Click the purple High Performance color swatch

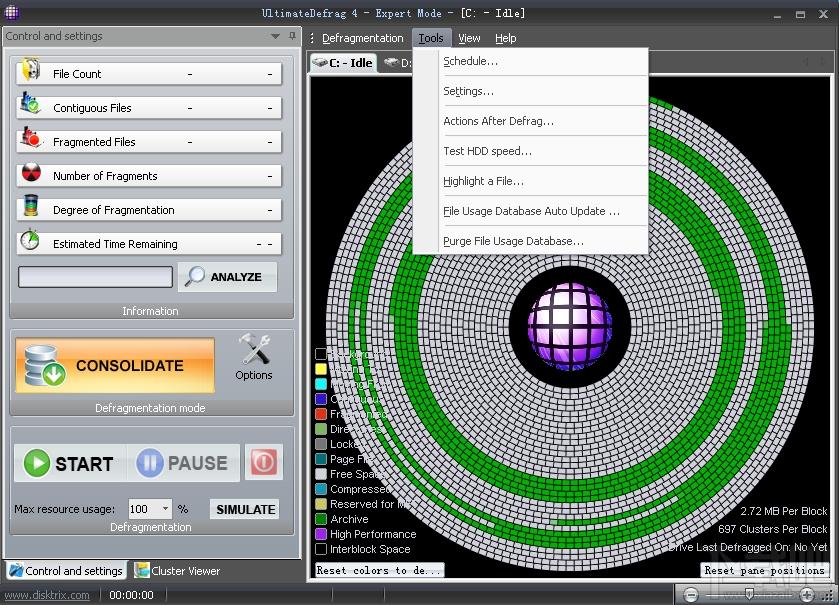click(321, 534)
